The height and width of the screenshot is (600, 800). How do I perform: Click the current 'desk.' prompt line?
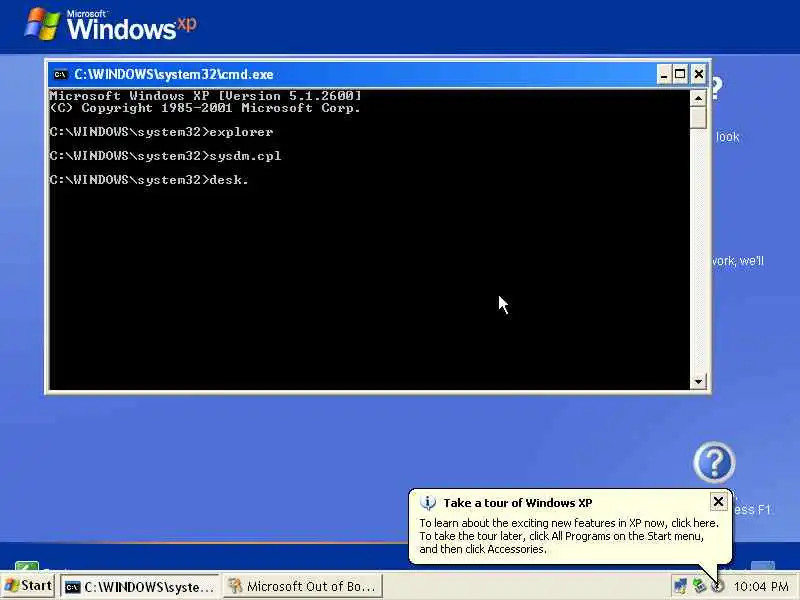[x=149, y=180]
